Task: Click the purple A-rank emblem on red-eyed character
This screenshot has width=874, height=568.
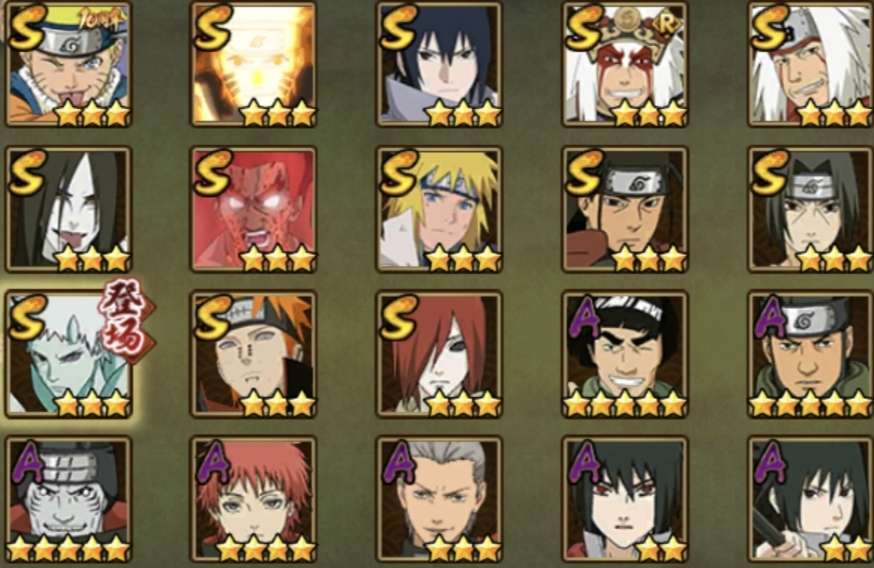Action: click(584, 462)
